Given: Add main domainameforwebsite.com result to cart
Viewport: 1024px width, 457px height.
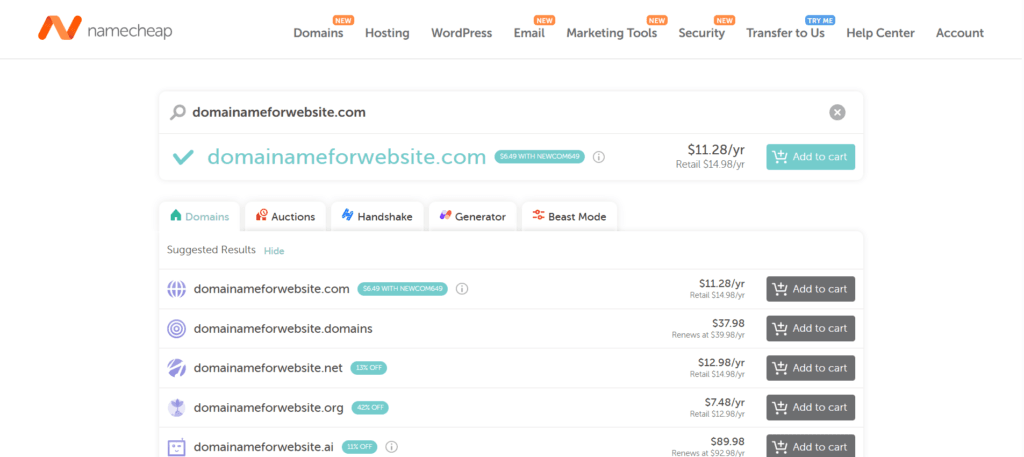Looking at the screenshot, I should 810,157.
